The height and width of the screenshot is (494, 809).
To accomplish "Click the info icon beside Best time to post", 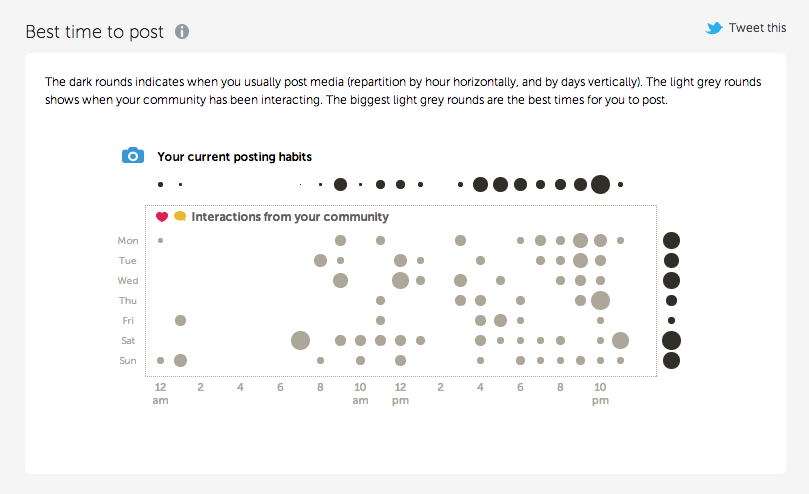I will 182,31.
